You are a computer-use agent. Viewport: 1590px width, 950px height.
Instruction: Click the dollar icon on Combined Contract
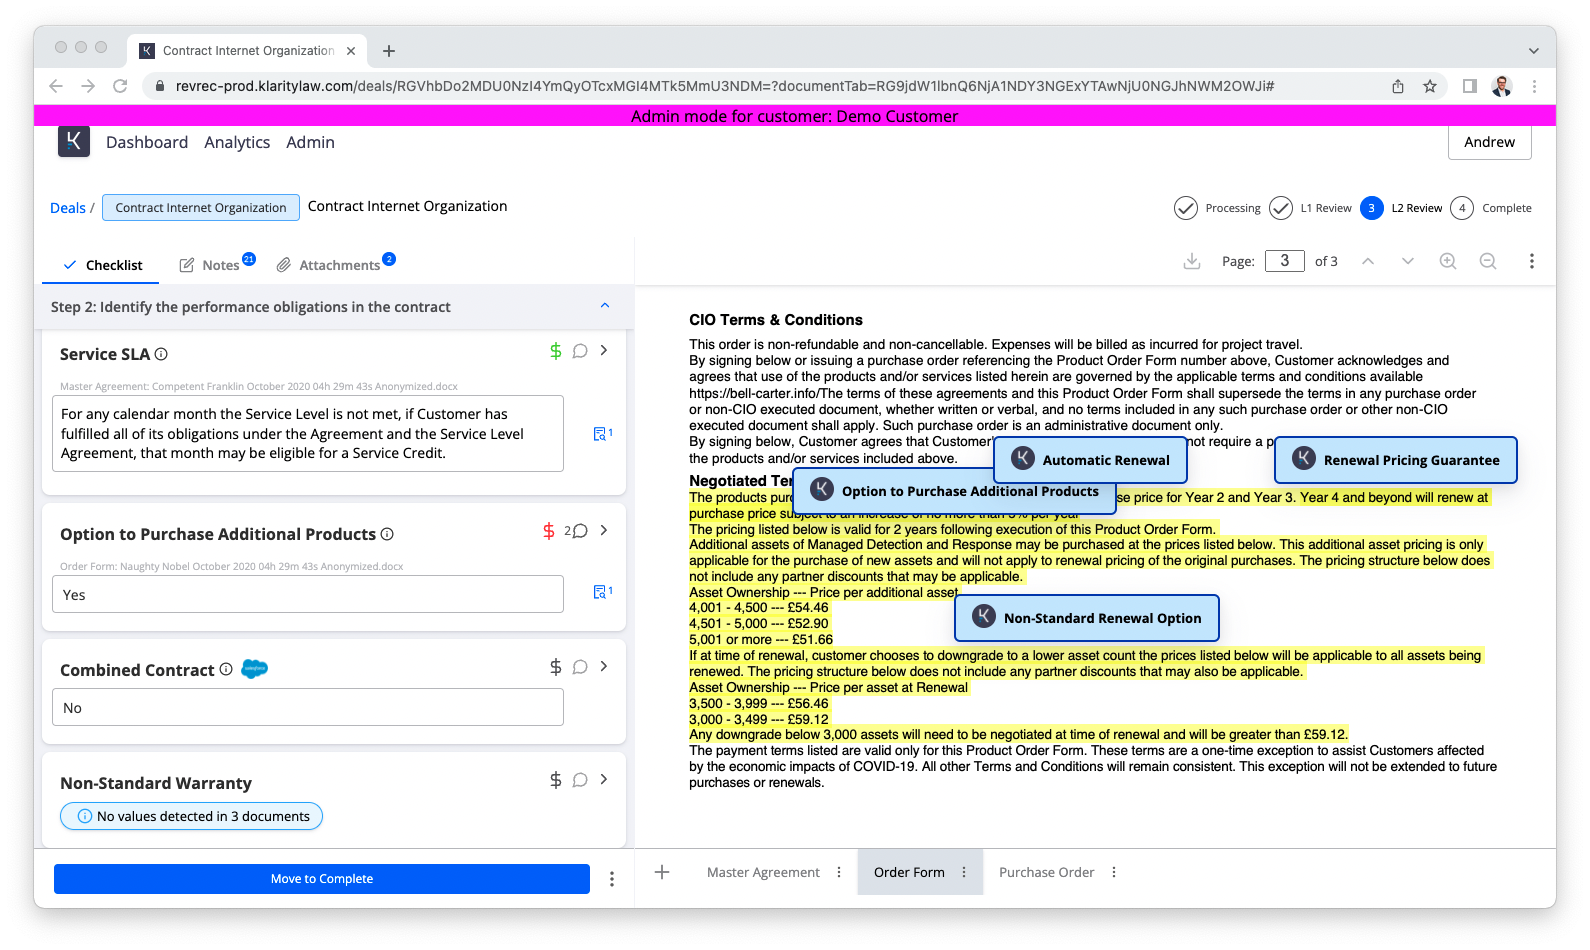(556, 667)
